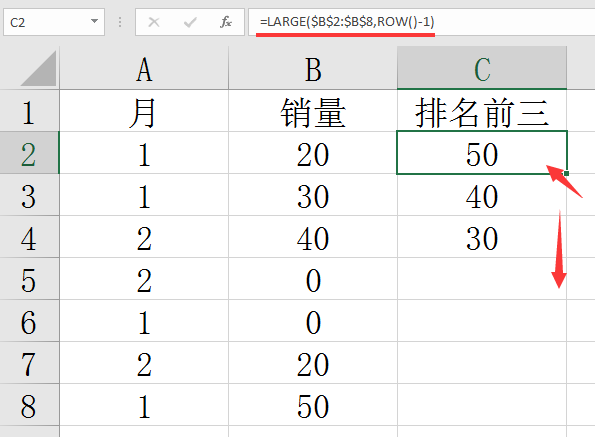
Task: Select column A header
Action: click(x=144, y=68)
